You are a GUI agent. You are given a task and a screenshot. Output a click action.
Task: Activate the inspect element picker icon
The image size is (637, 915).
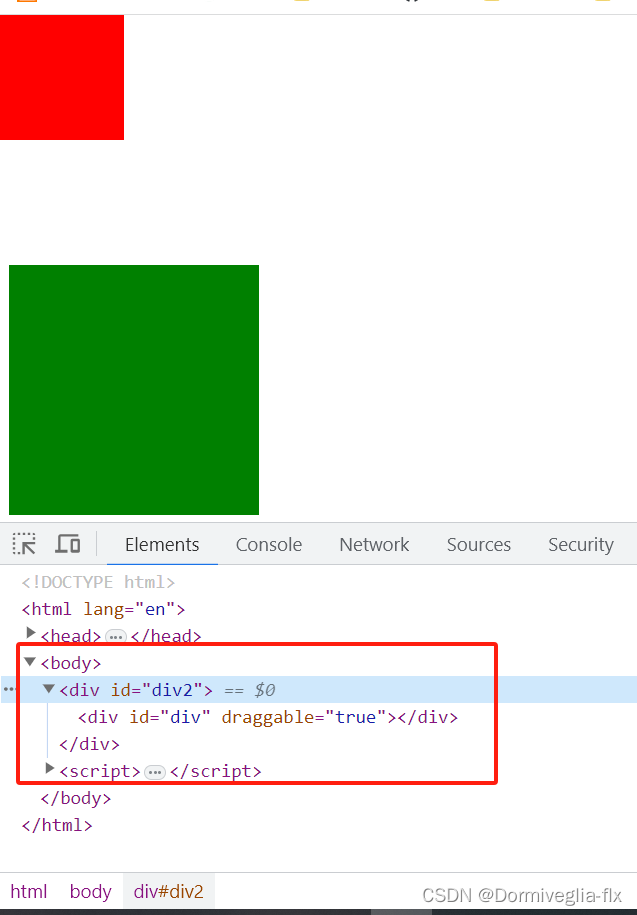(24, 544)
